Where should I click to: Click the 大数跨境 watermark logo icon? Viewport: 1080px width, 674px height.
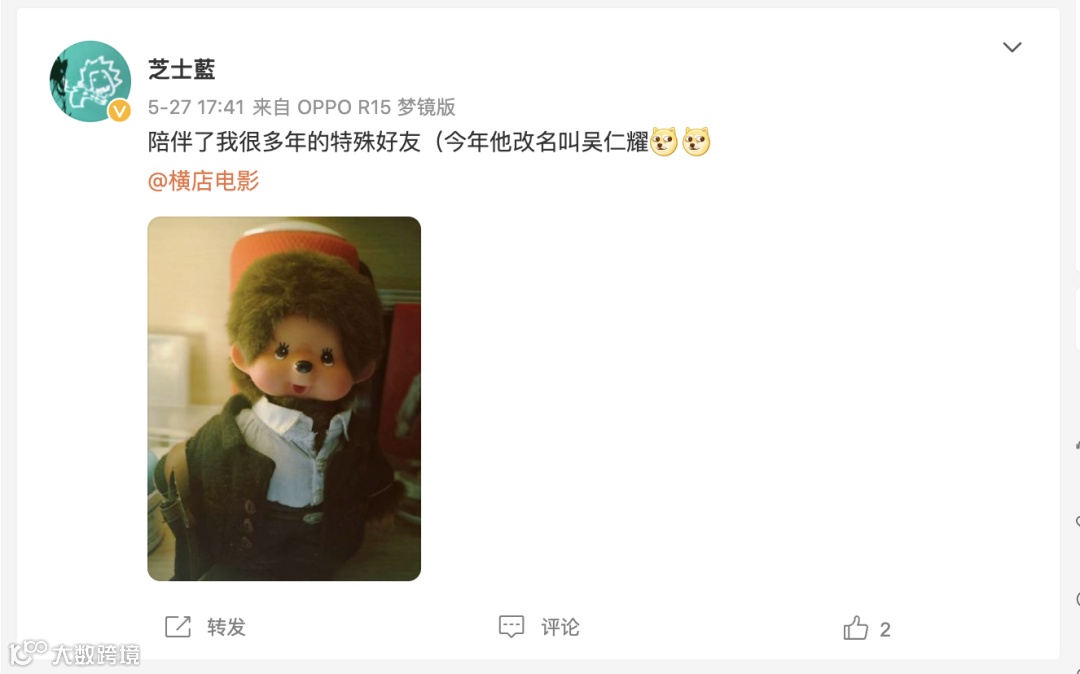pyautogui.click(x=28, y=653)
